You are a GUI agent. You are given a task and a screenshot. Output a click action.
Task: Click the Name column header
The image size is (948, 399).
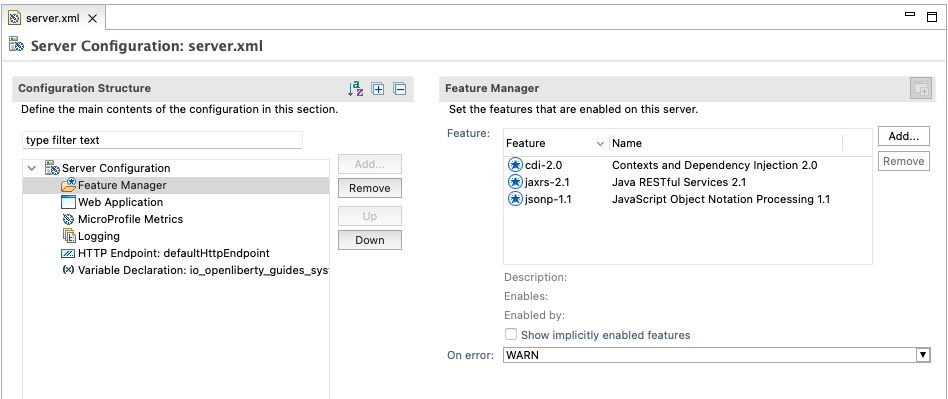pos(726,143)
